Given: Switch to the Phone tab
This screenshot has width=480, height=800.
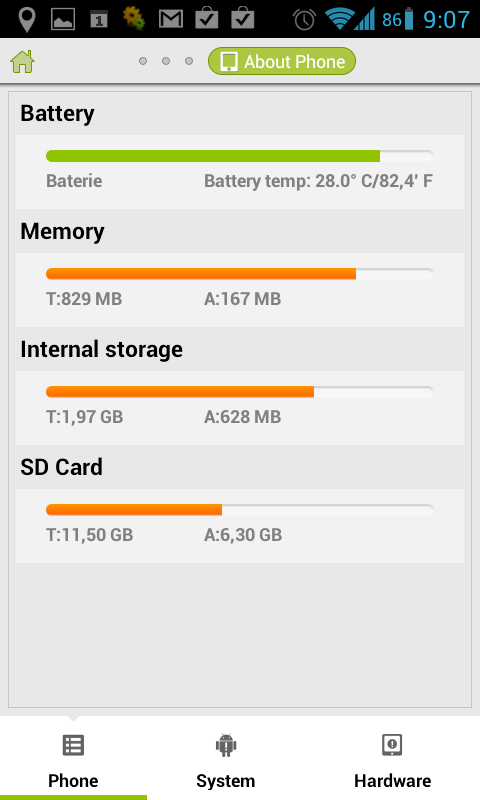Looking at the screenshot, I should (73, 758).
